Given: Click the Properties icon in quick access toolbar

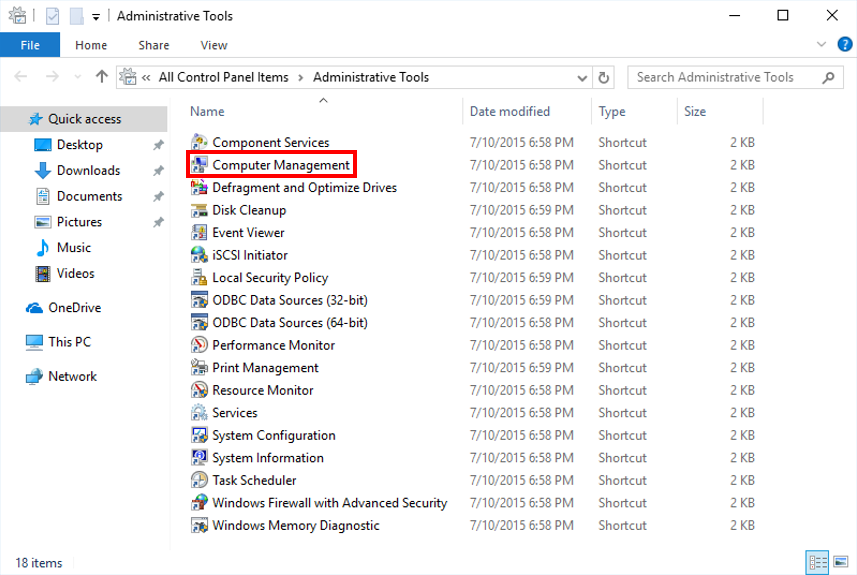Looking at the screenshot, I should click(52, 16).
